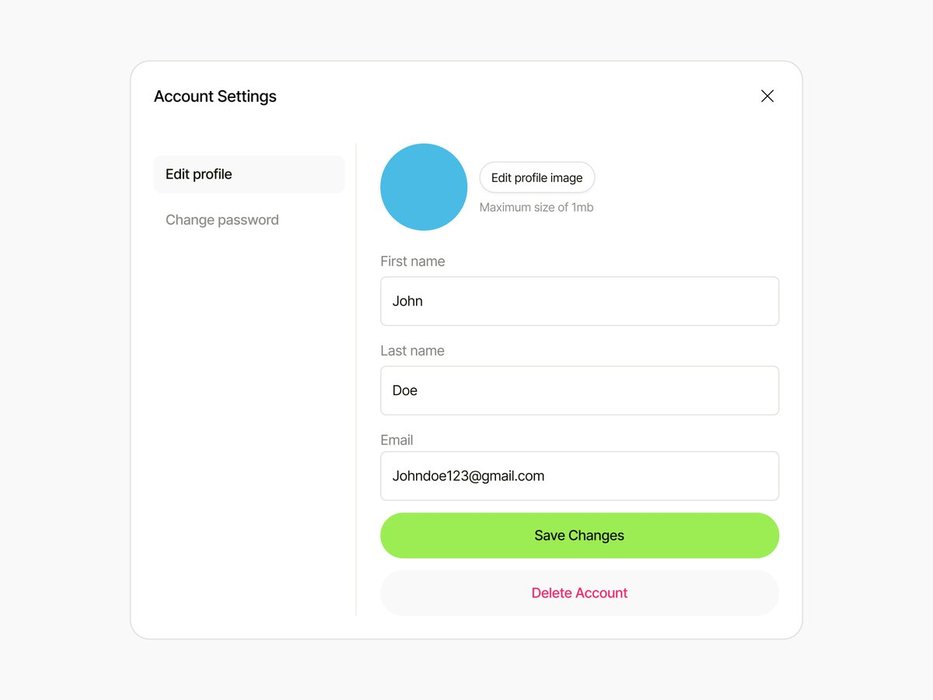Click the Johndoe123@gmail.com address text
933x700 pixels.
(x=468, y=476)
